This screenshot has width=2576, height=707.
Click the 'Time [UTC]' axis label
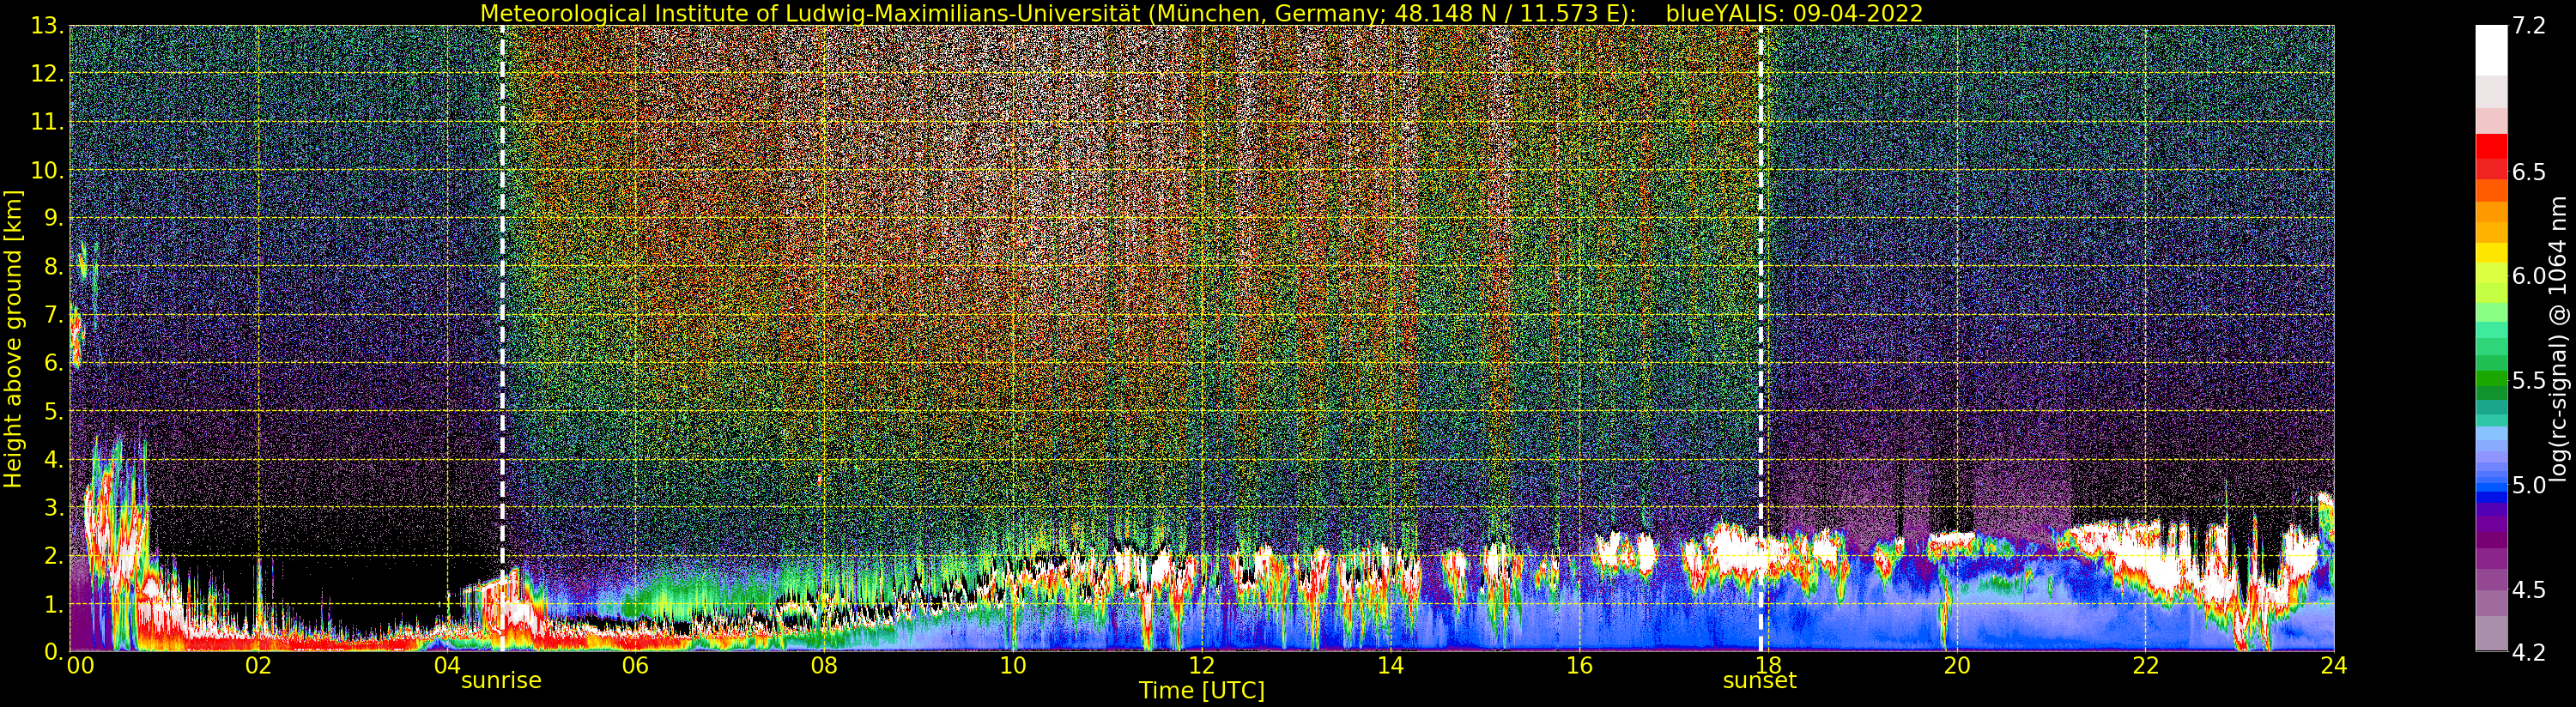pos(1201,691)
